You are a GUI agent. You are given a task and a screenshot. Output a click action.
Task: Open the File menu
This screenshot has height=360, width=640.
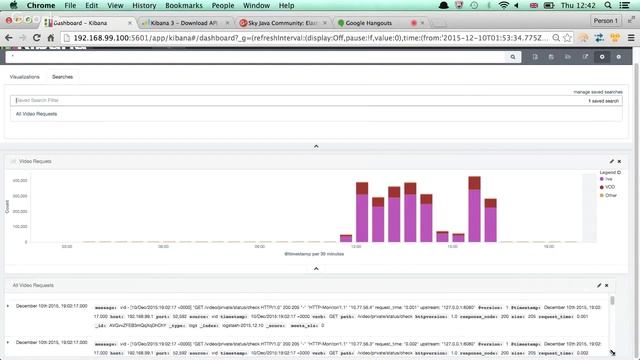click(70, 5)
